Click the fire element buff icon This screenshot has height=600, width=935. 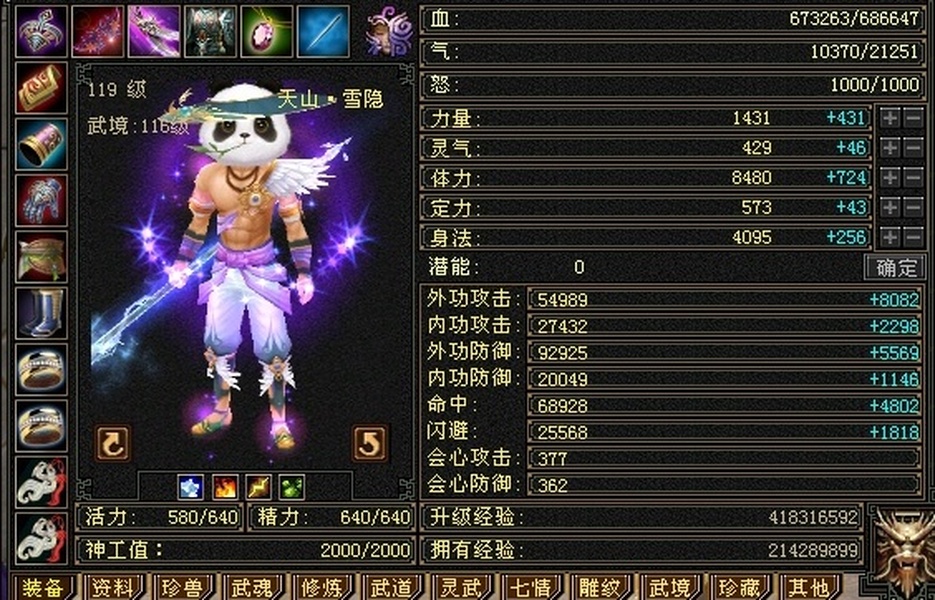[x=225, y=487]
